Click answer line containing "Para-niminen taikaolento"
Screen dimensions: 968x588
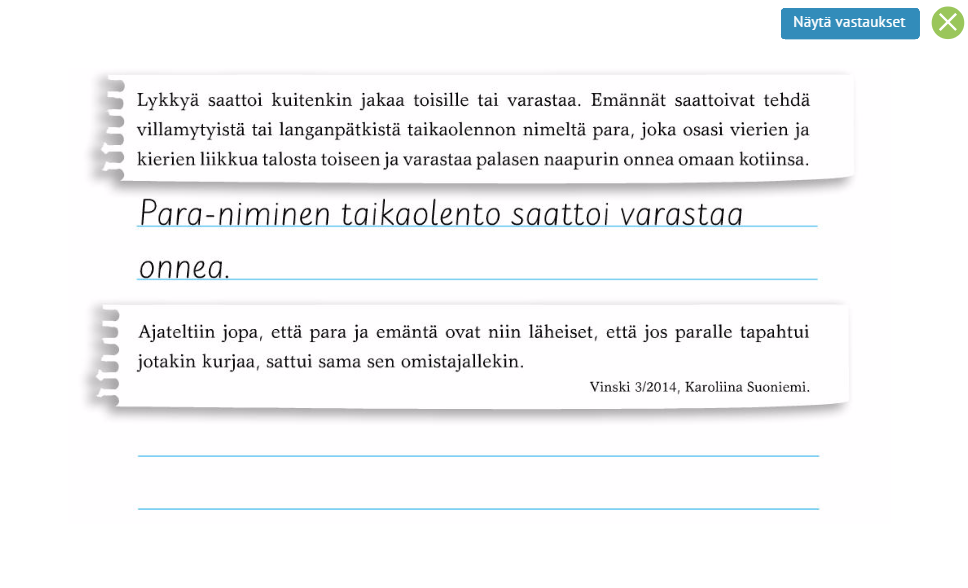pyautogui.click(x=477, y=214)
